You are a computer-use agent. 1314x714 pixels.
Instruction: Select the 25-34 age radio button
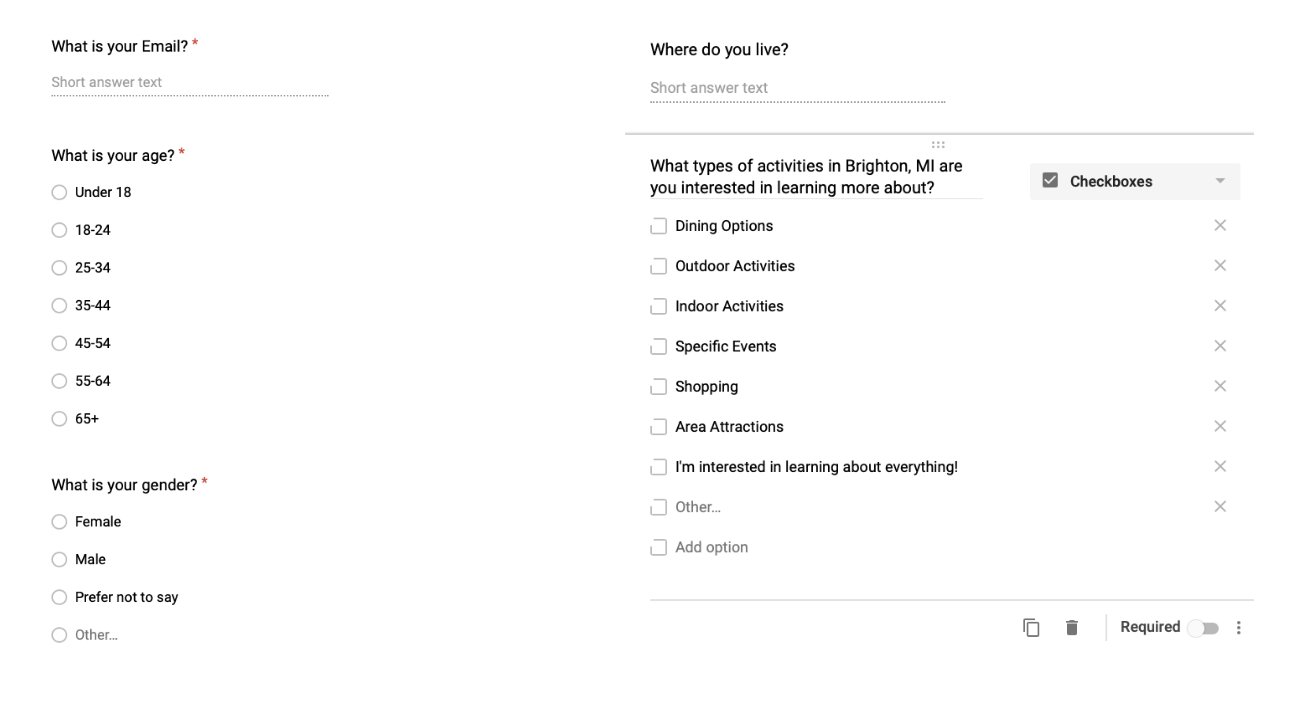pyautogui.click(x=59, y=268)
